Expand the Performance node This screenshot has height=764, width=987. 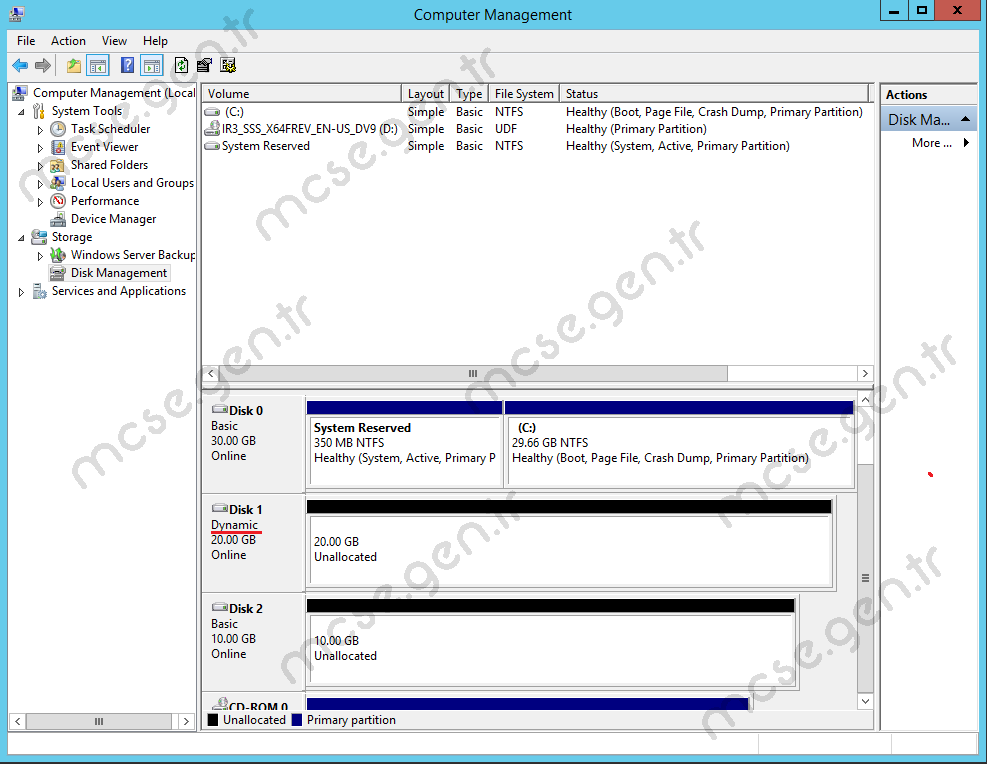click(40, 203)
